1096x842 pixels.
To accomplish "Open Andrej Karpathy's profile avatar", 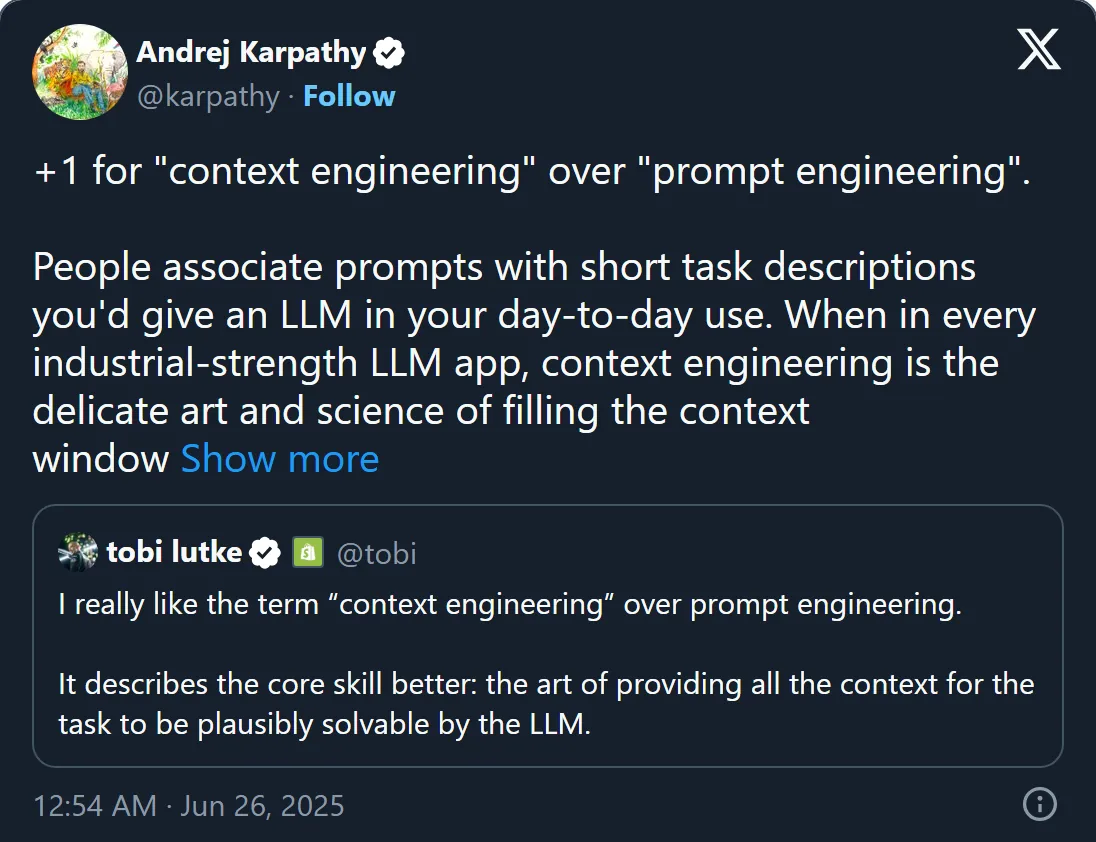I will 80,72.
